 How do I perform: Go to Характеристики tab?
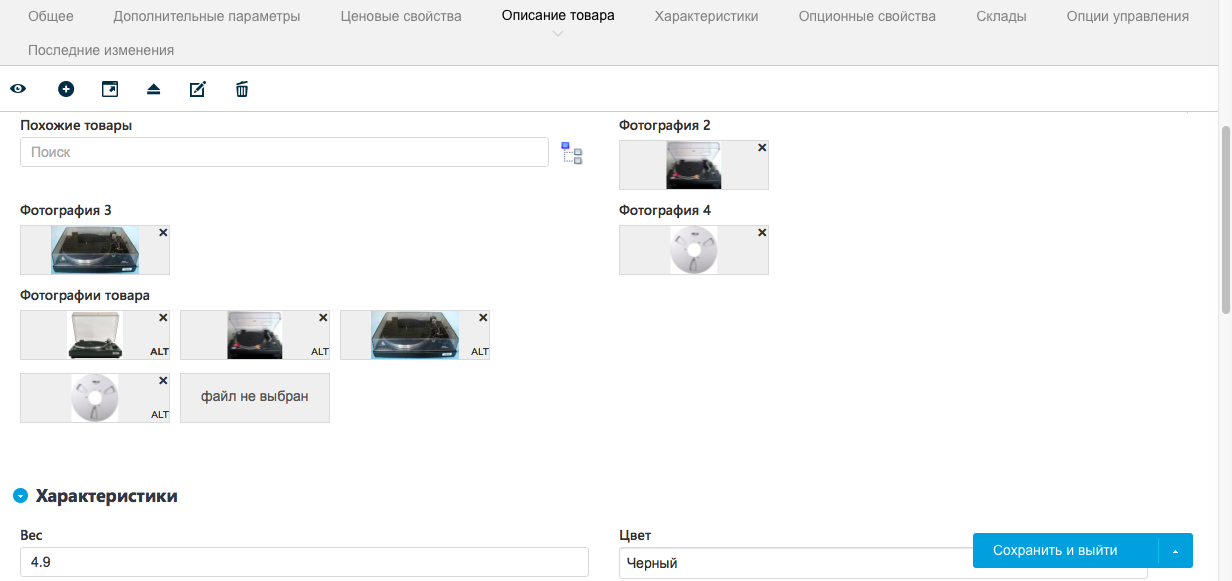coord(706,16)
